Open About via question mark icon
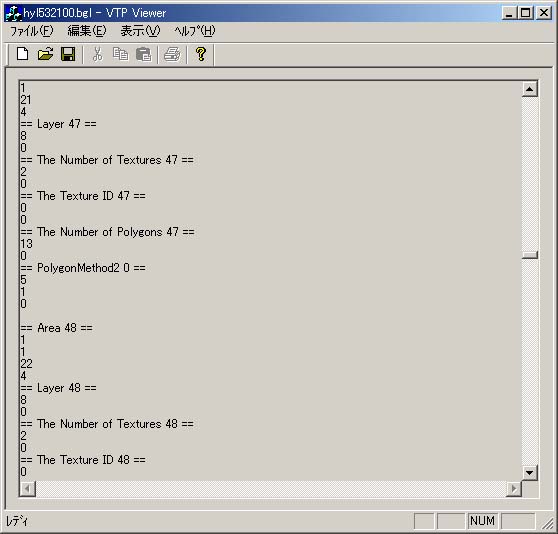Viewport: 558px width, 534px height. pyautogui.click(x=201, y=54)
